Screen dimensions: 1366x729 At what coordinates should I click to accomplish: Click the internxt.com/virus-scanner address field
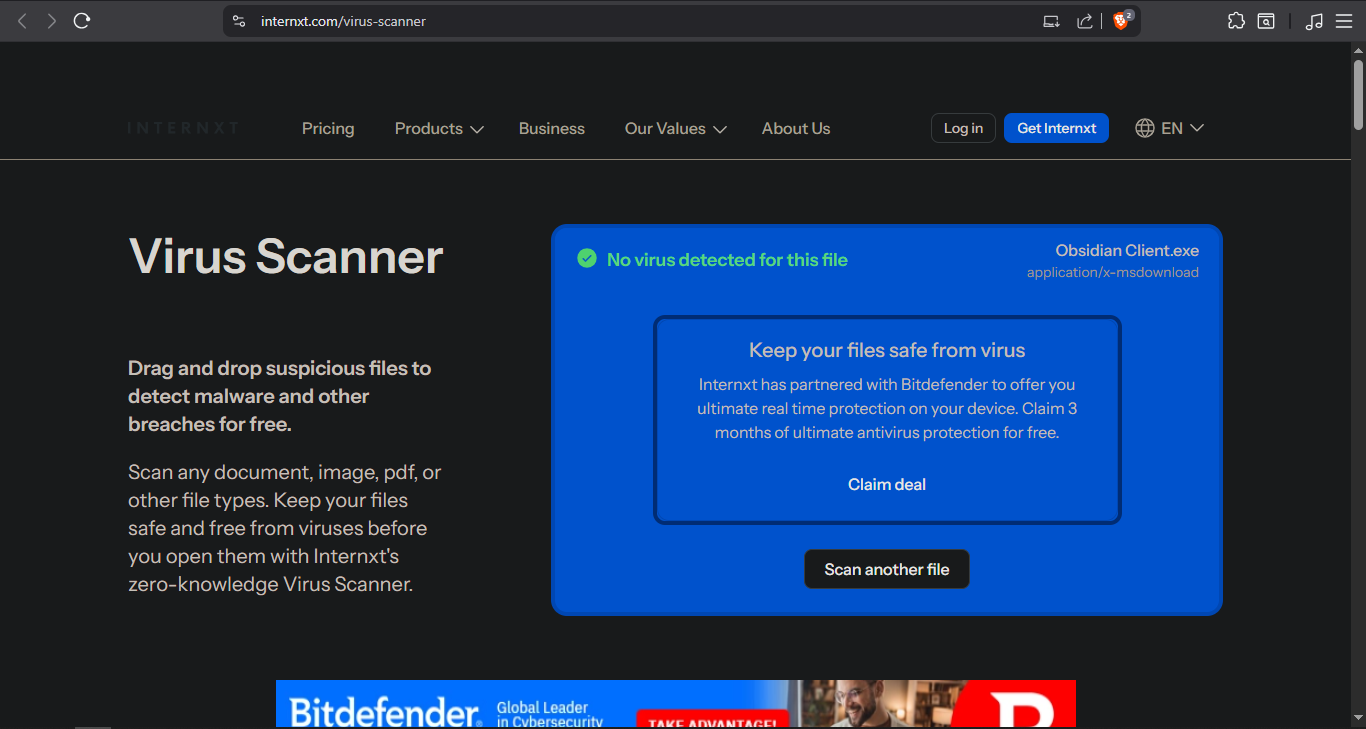click(343, 21)
